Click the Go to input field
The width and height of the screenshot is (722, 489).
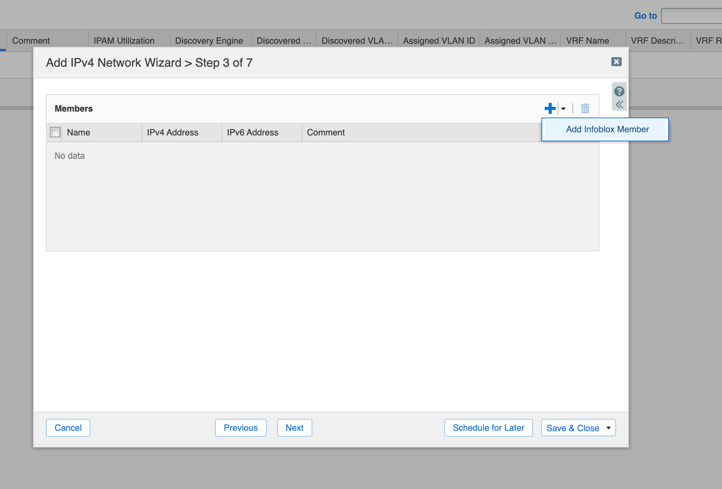(x=691, y=16)
